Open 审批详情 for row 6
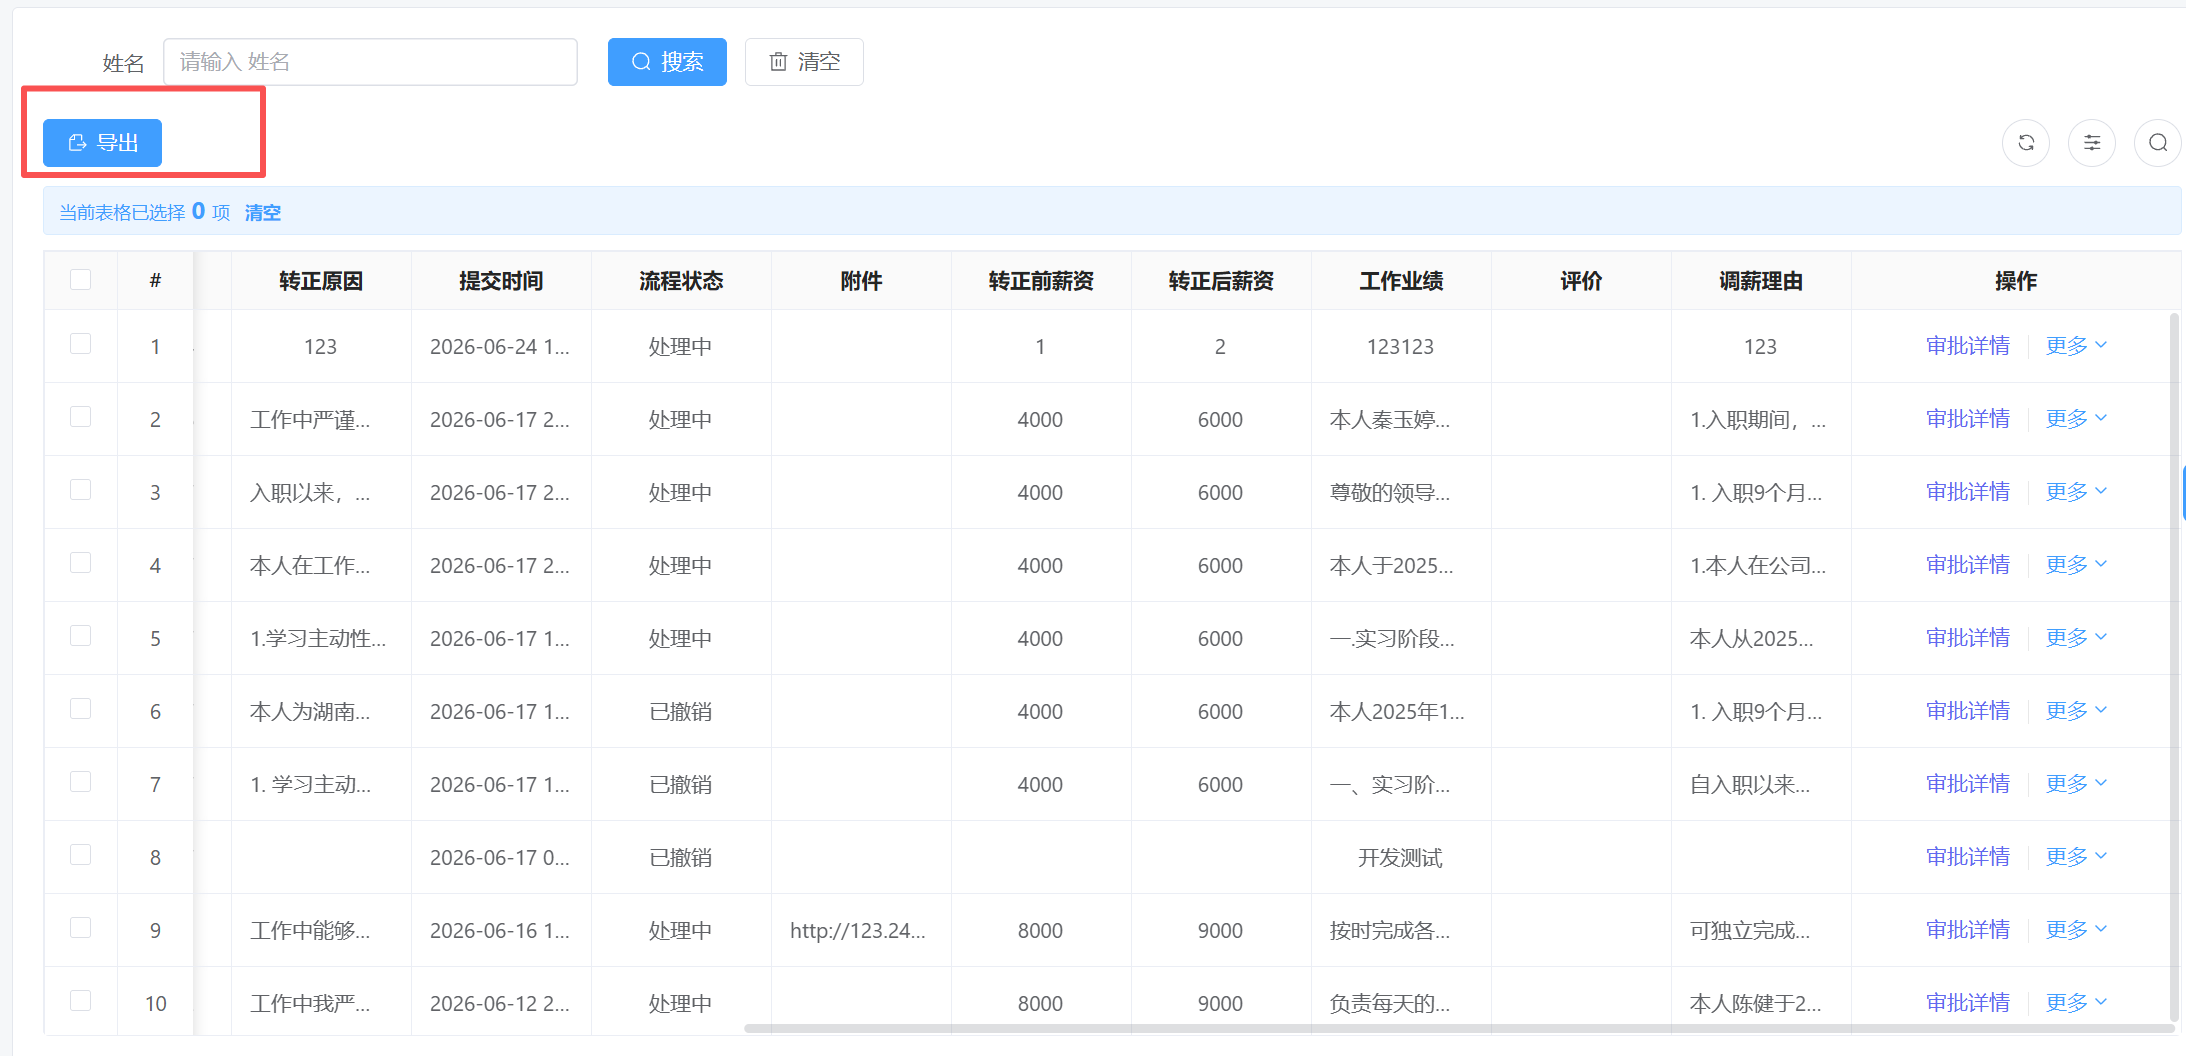2186x1056 pixels. [1968, 711]
